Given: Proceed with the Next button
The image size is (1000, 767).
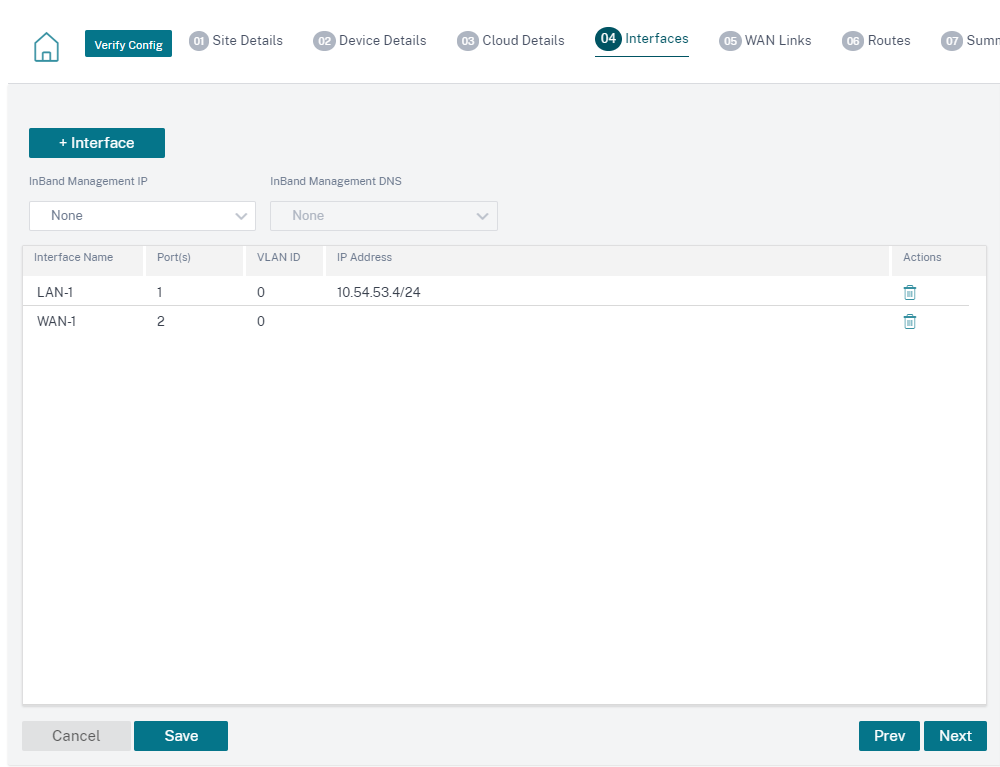Looking at the screenshot, I should pyautogui.click(x=955, y=736).
